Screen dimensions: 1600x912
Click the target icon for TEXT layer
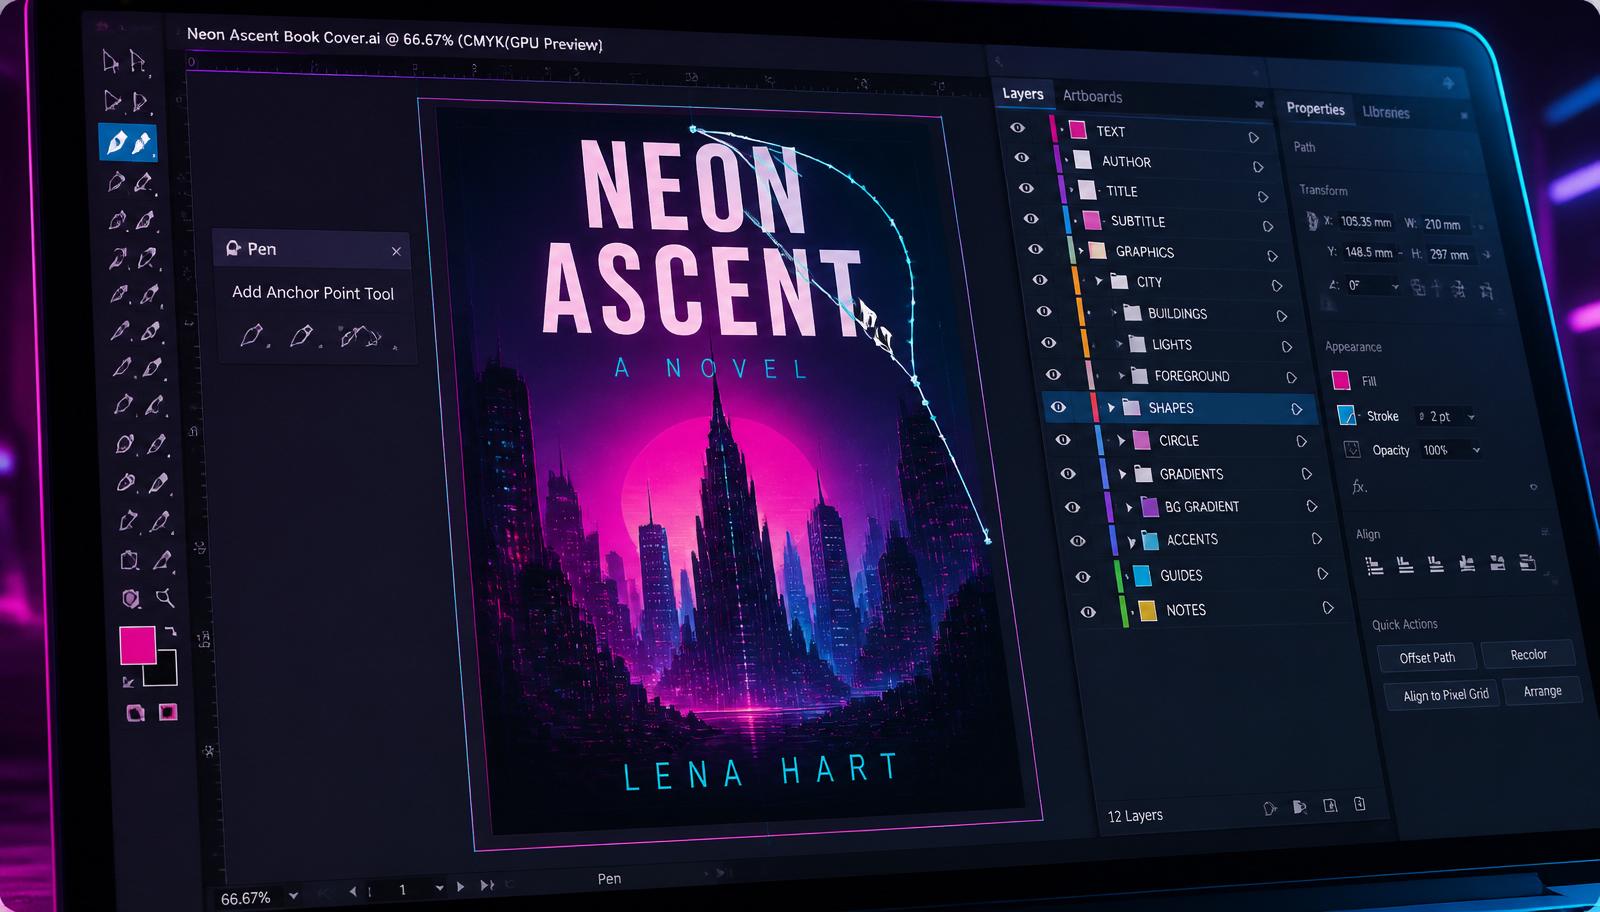1253,137
